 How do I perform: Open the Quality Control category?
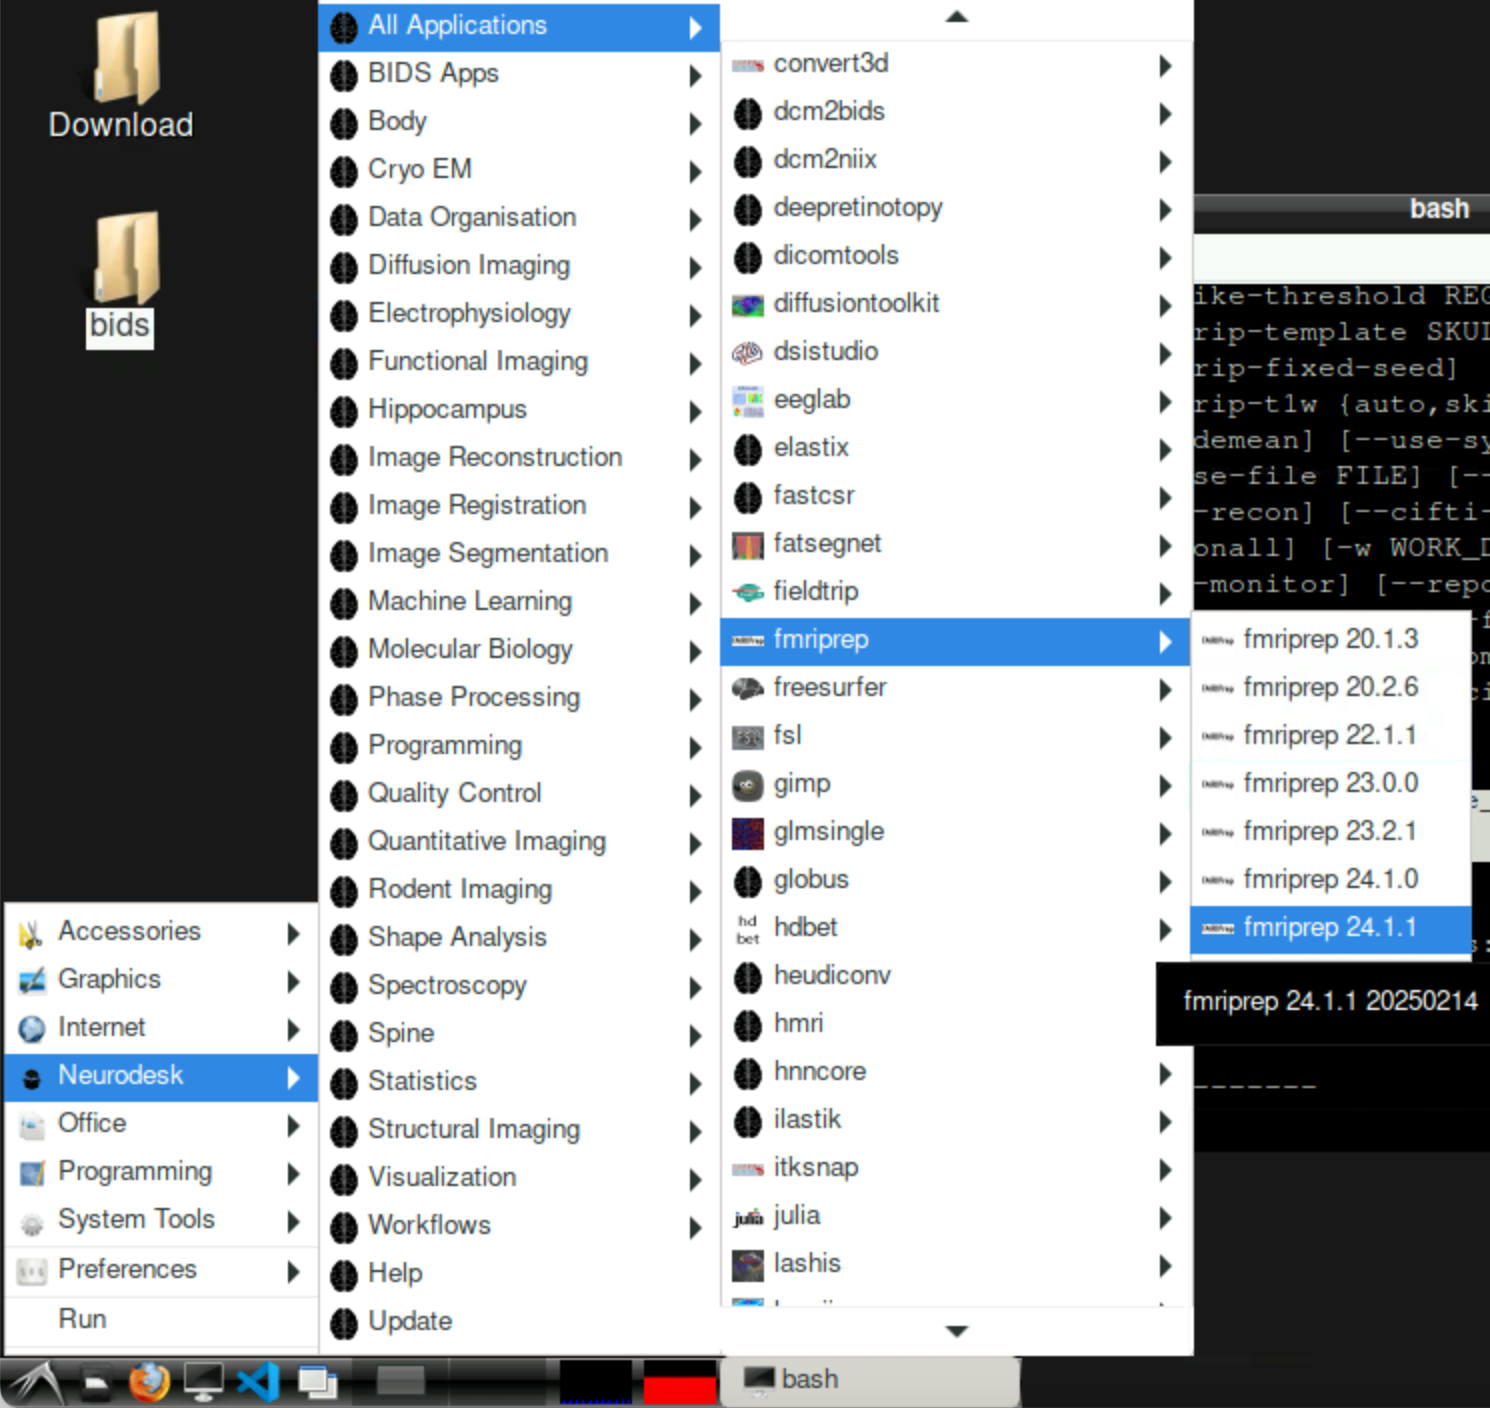pos(519,794)
